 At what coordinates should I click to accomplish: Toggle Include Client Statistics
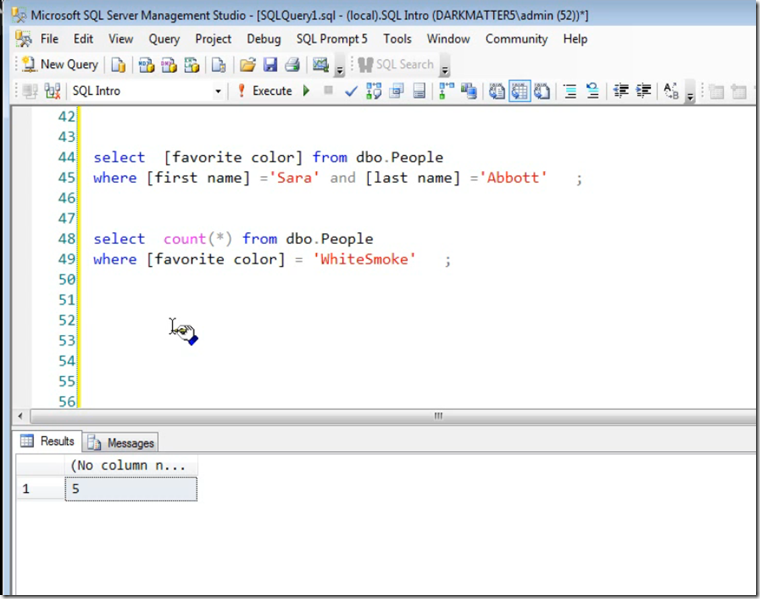pyautogui.click(x=469, y=91)
